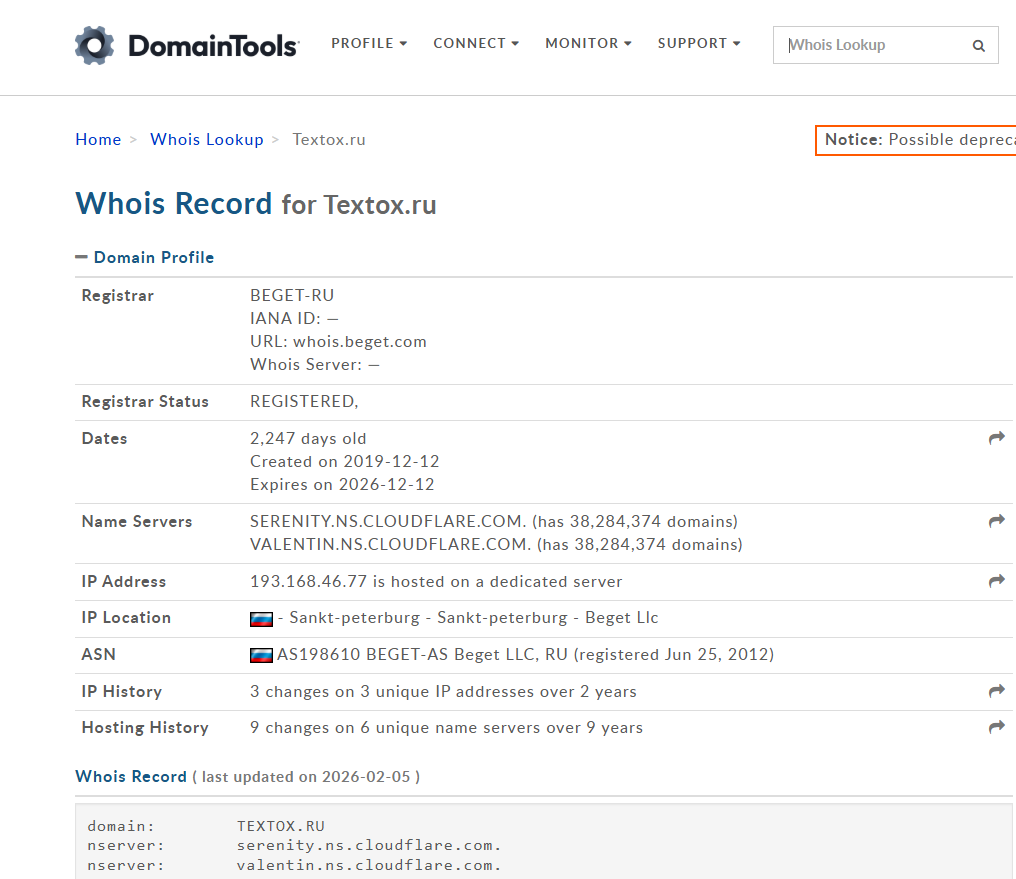Click the share arrow in IP History row

tap(997, 691)
